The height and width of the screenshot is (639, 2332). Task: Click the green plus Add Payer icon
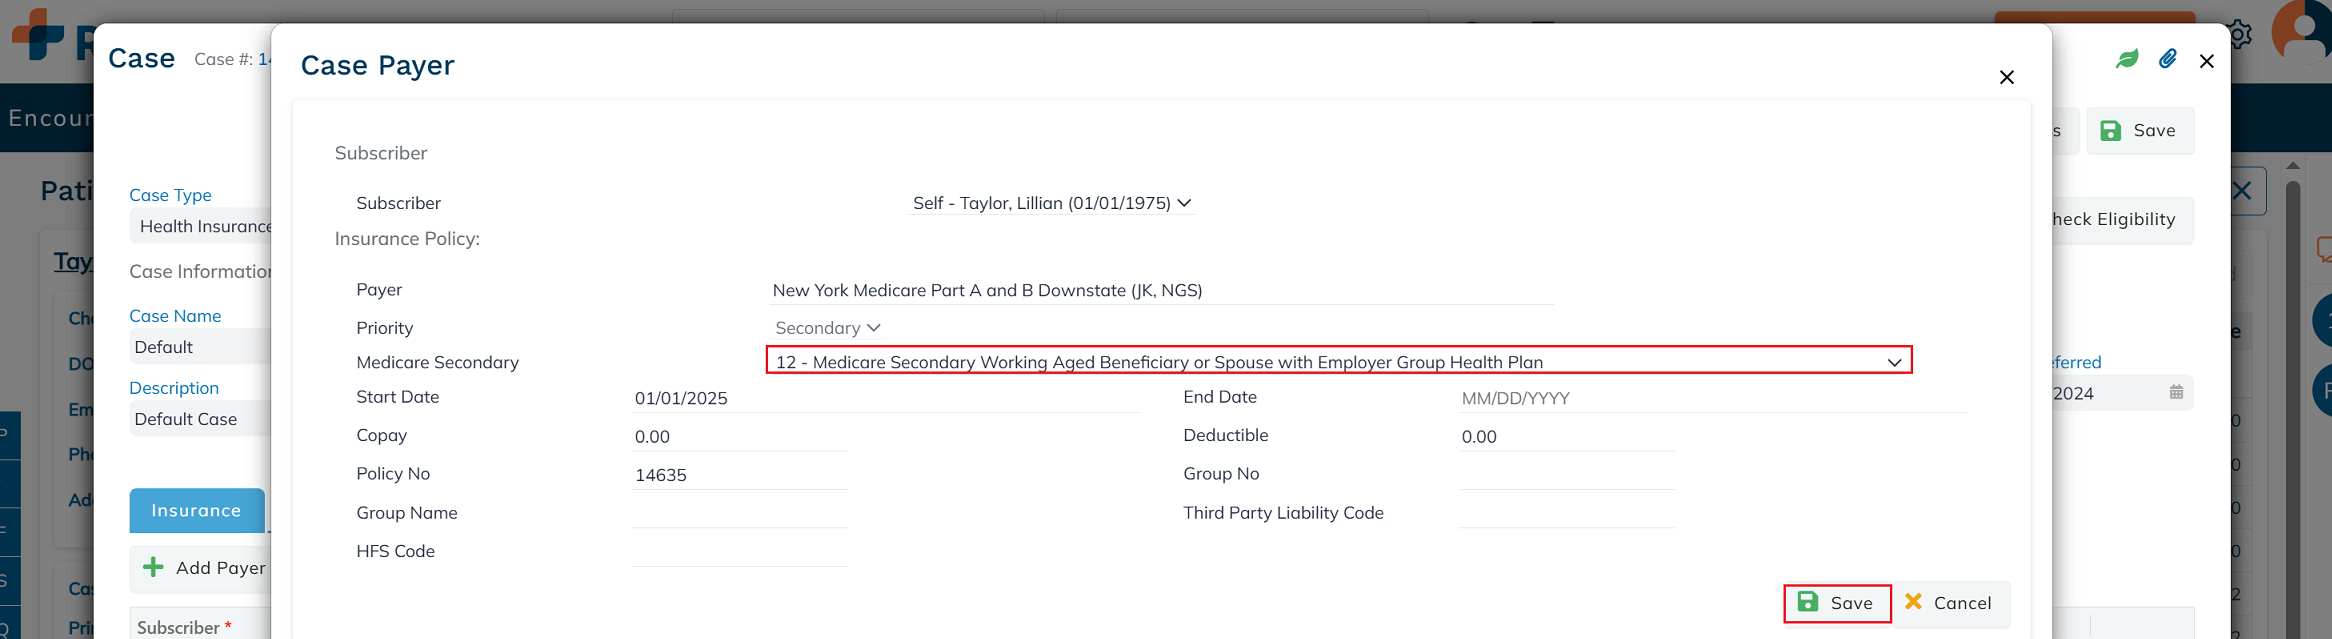(153, 568)
